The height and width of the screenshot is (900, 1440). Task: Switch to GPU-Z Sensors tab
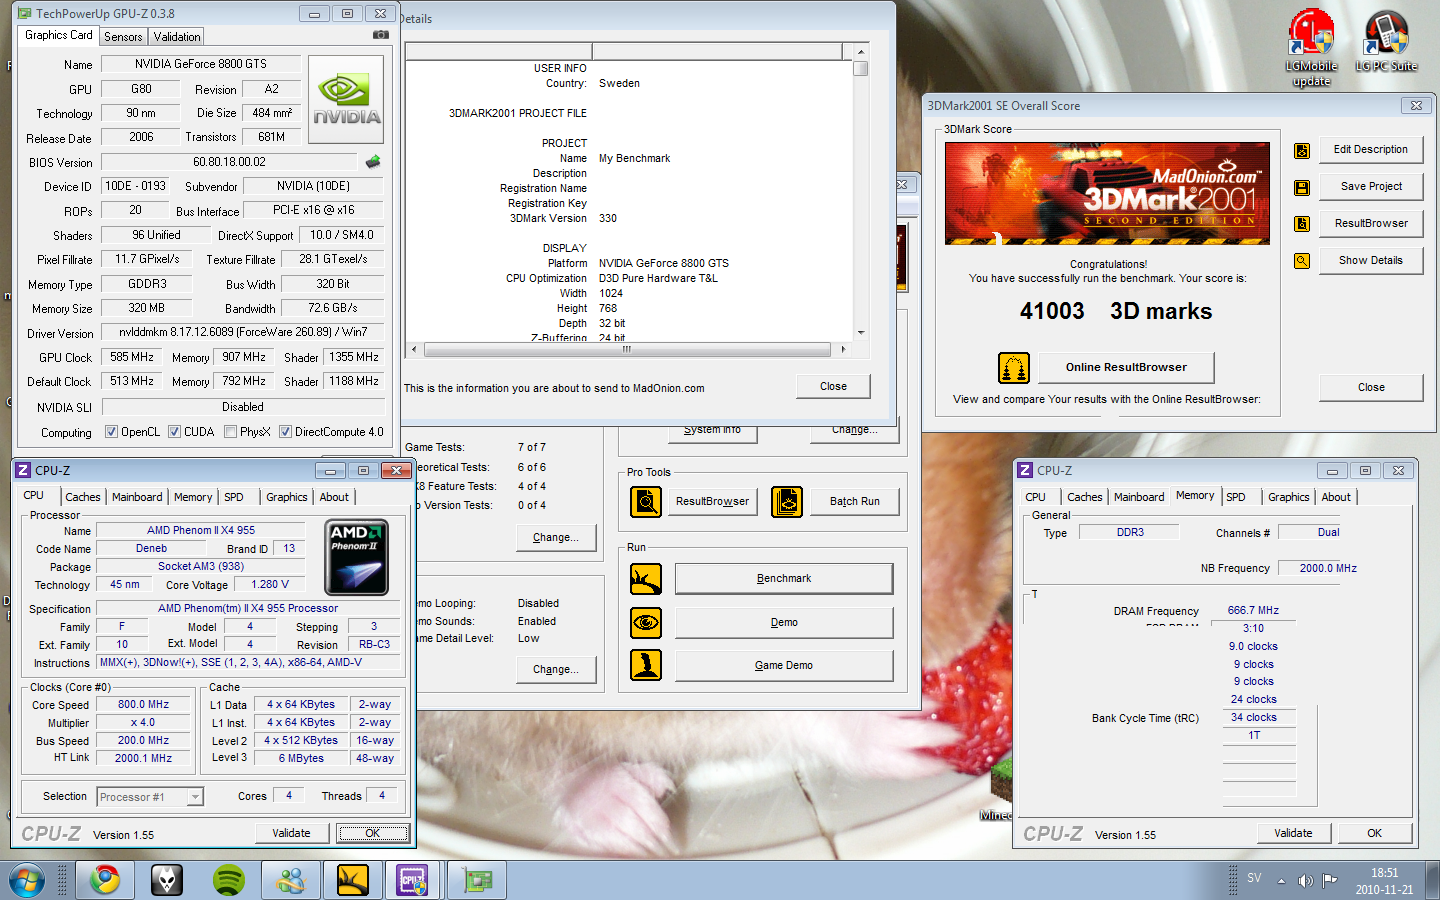click(x=123, y=37)
